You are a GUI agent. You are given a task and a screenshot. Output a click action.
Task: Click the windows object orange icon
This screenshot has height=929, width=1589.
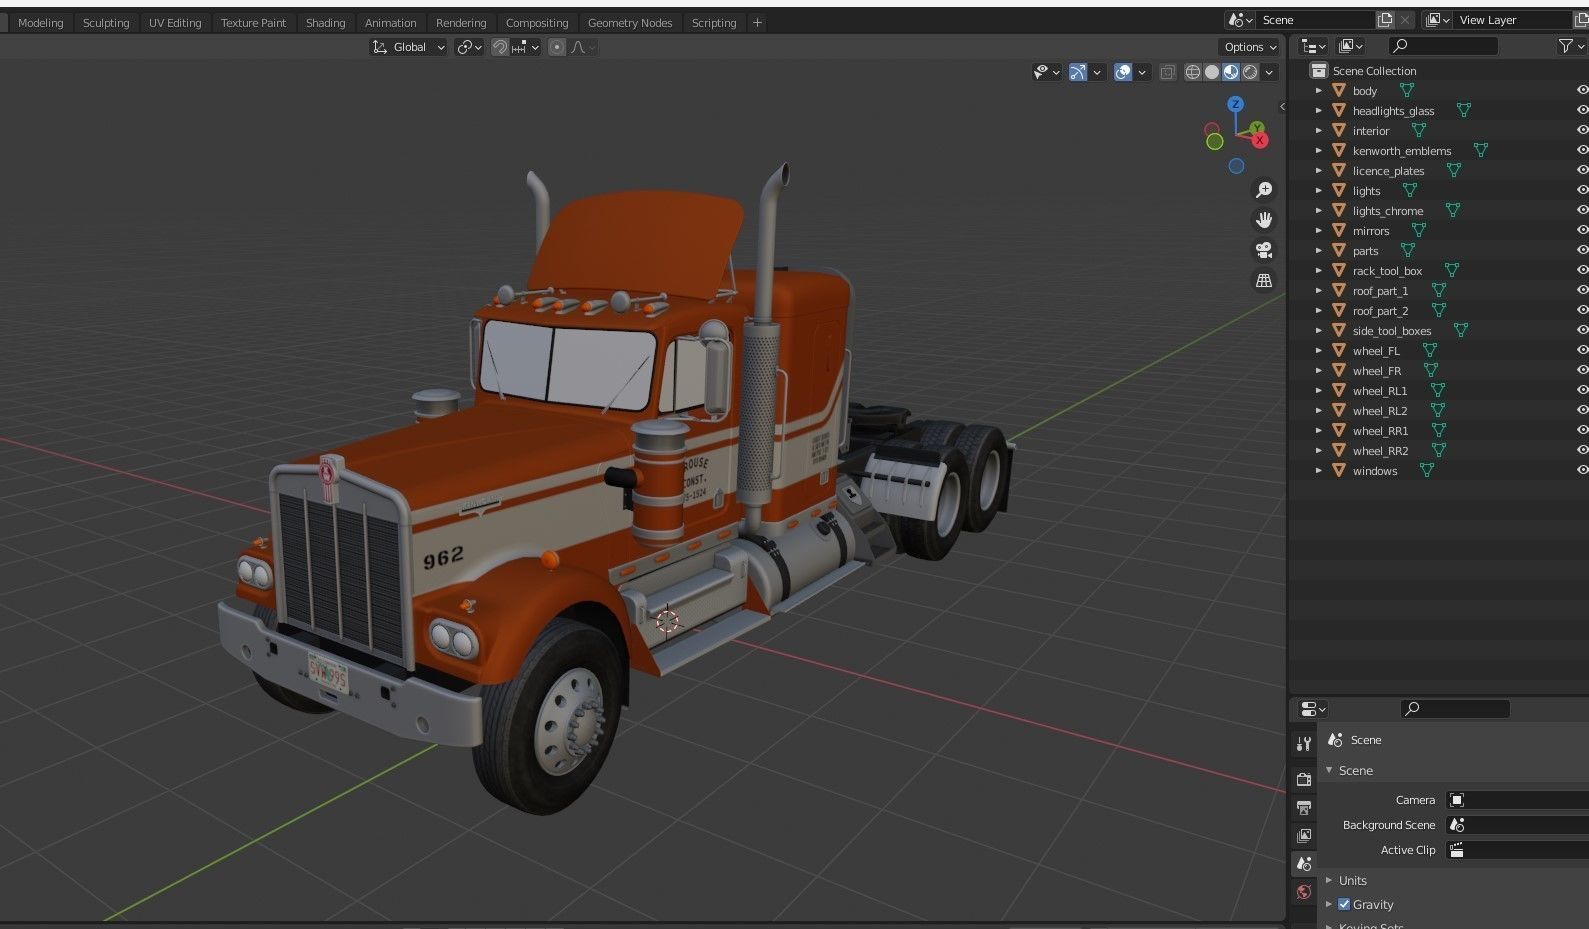tap(1339, 470)
